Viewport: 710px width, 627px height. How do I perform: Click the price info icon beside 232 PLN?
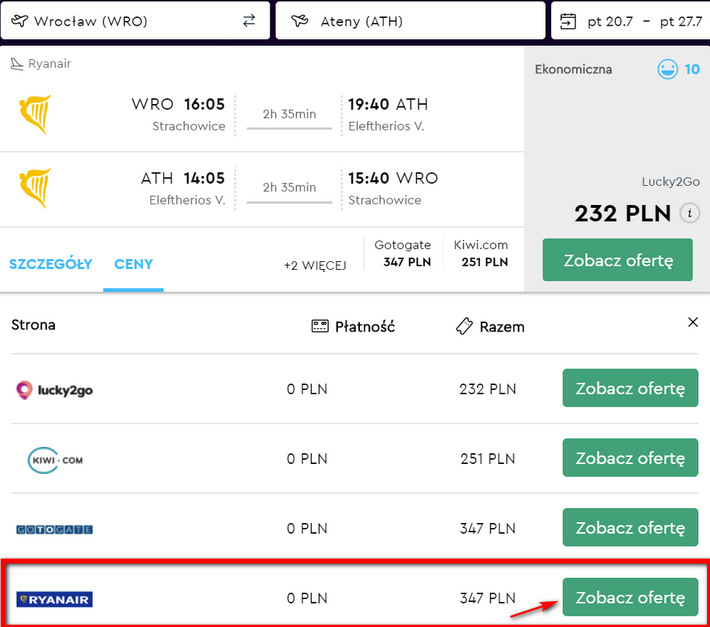tap(690, 213)
